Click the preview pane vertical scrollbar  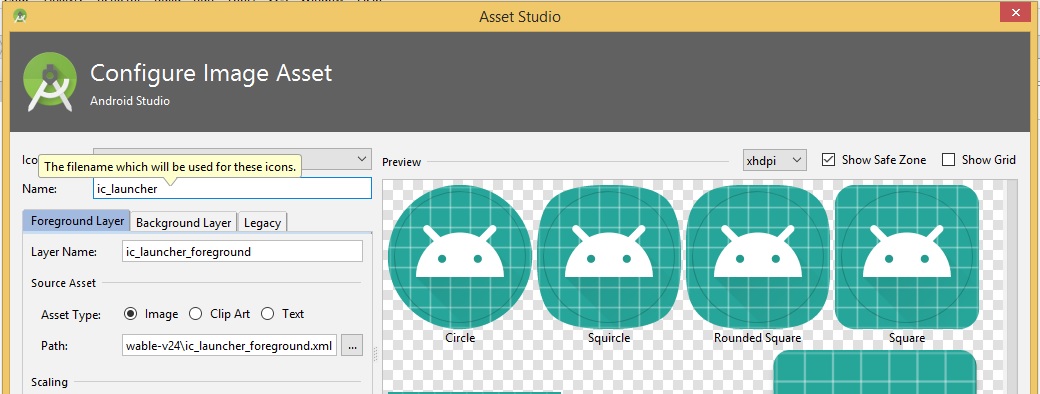click(x=1011, y=286)
